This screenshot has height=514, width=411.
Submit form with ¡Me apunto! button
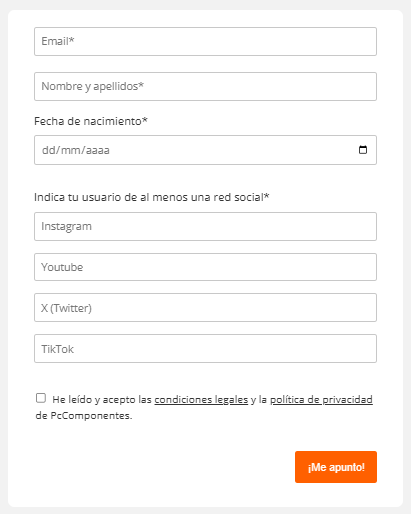(336, 467)
